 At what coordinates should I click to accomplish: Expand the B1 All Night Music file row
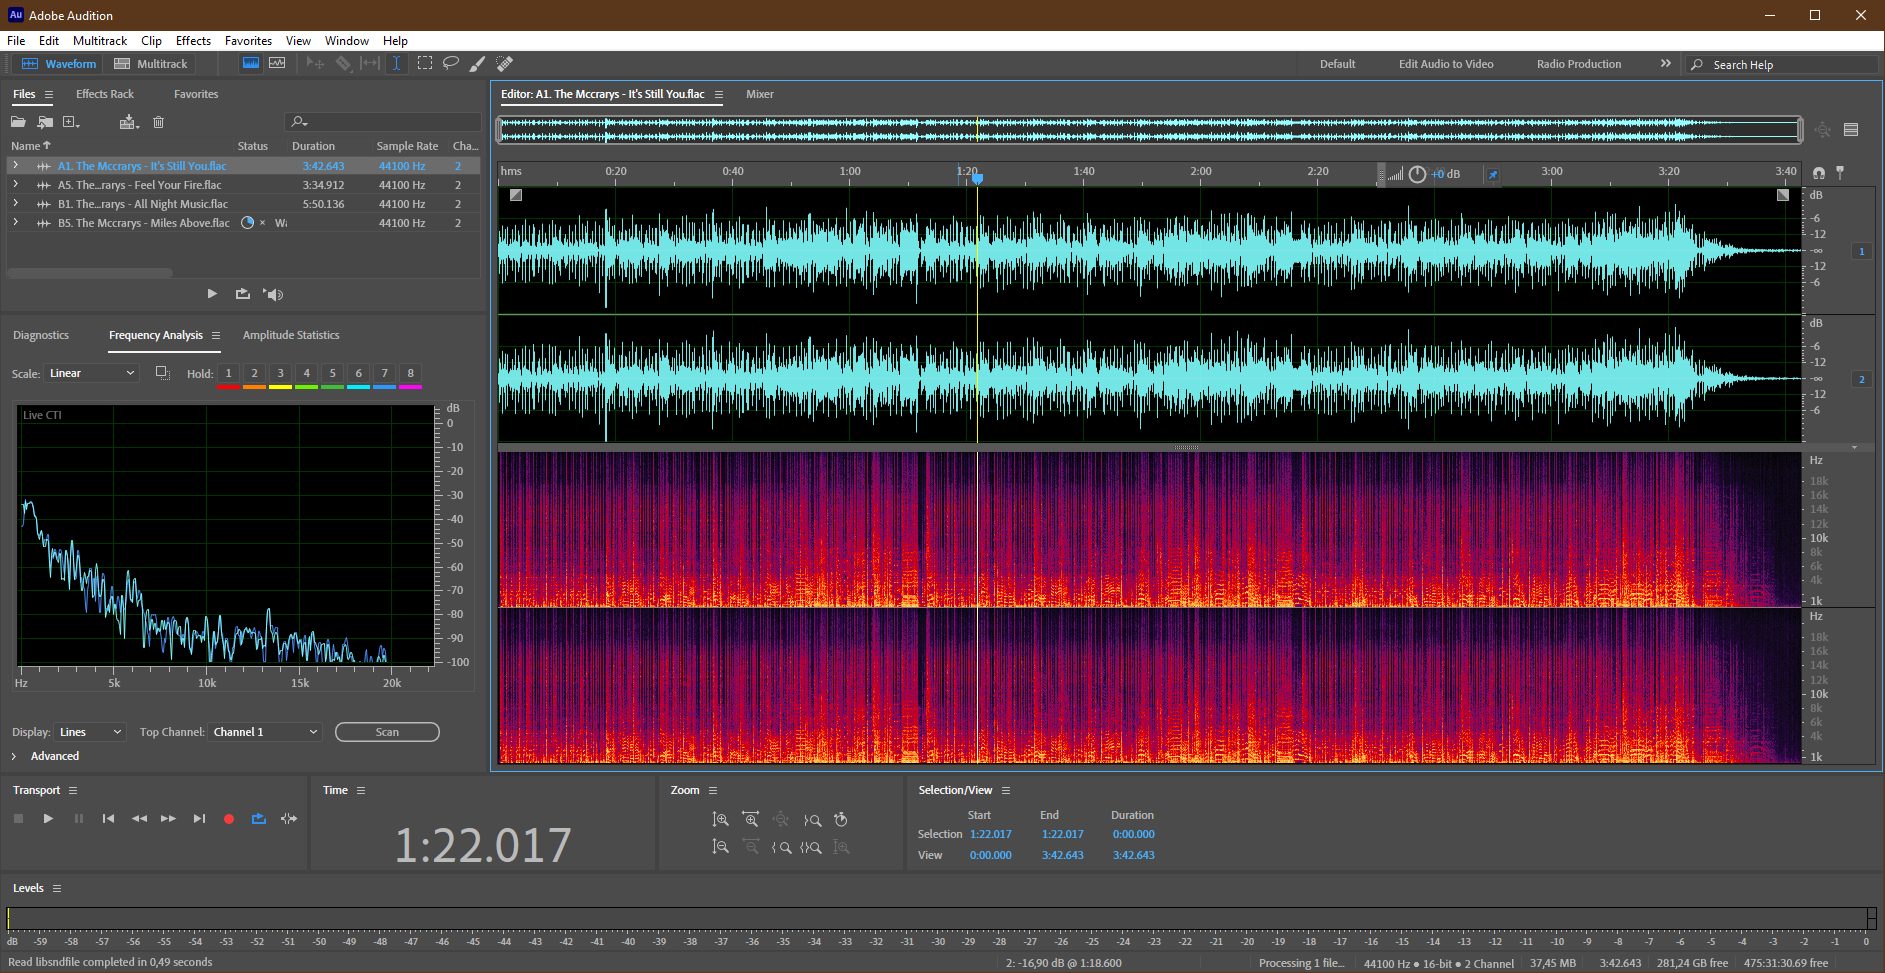coord(15,204)
